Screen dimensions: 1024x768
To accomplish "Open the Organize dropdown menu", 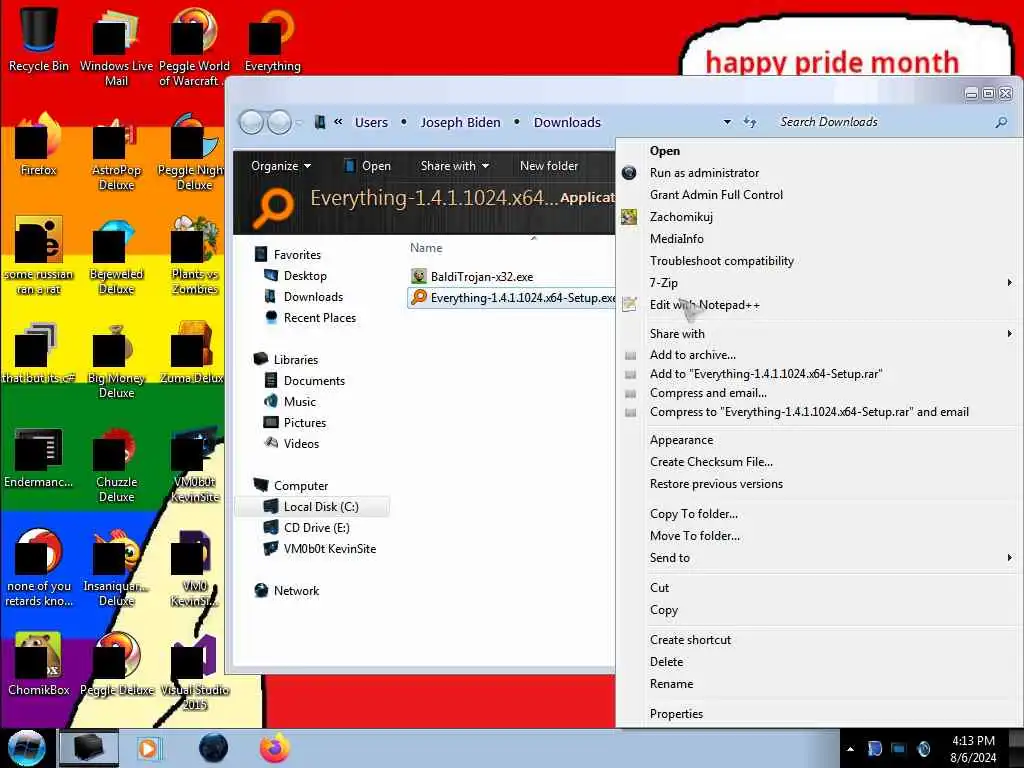I will click(281, 166).
